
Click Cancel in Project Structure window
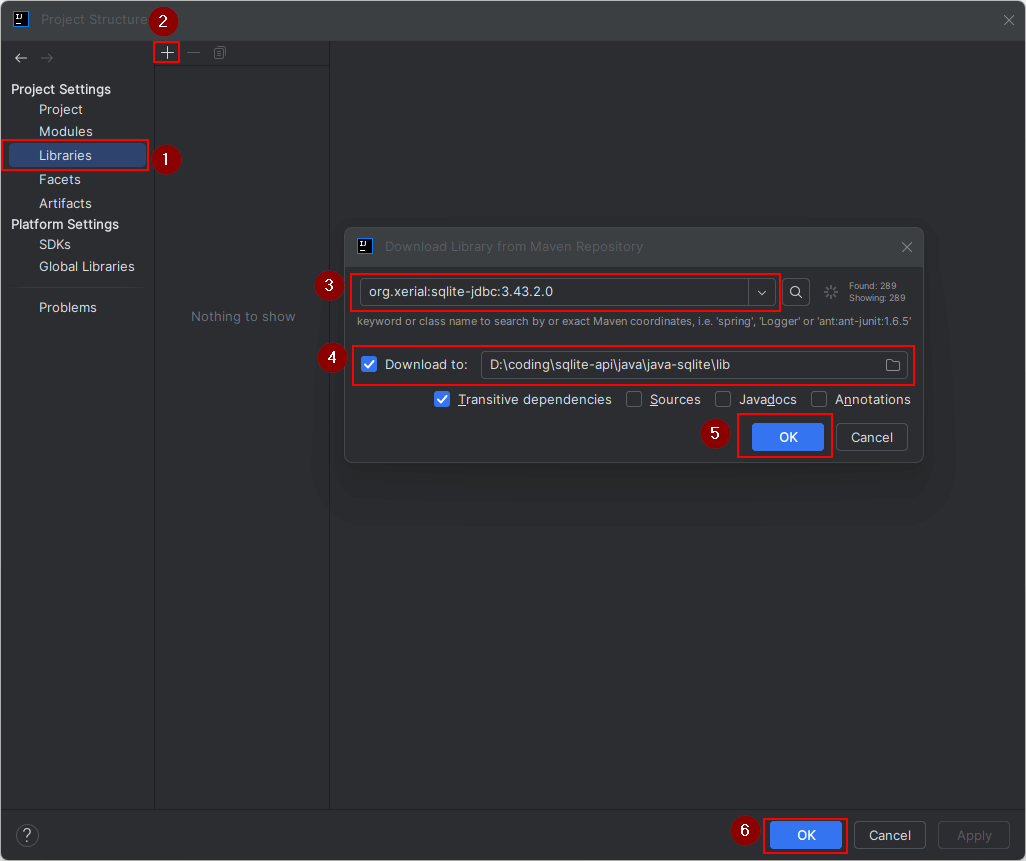click(x=889, y=836)
